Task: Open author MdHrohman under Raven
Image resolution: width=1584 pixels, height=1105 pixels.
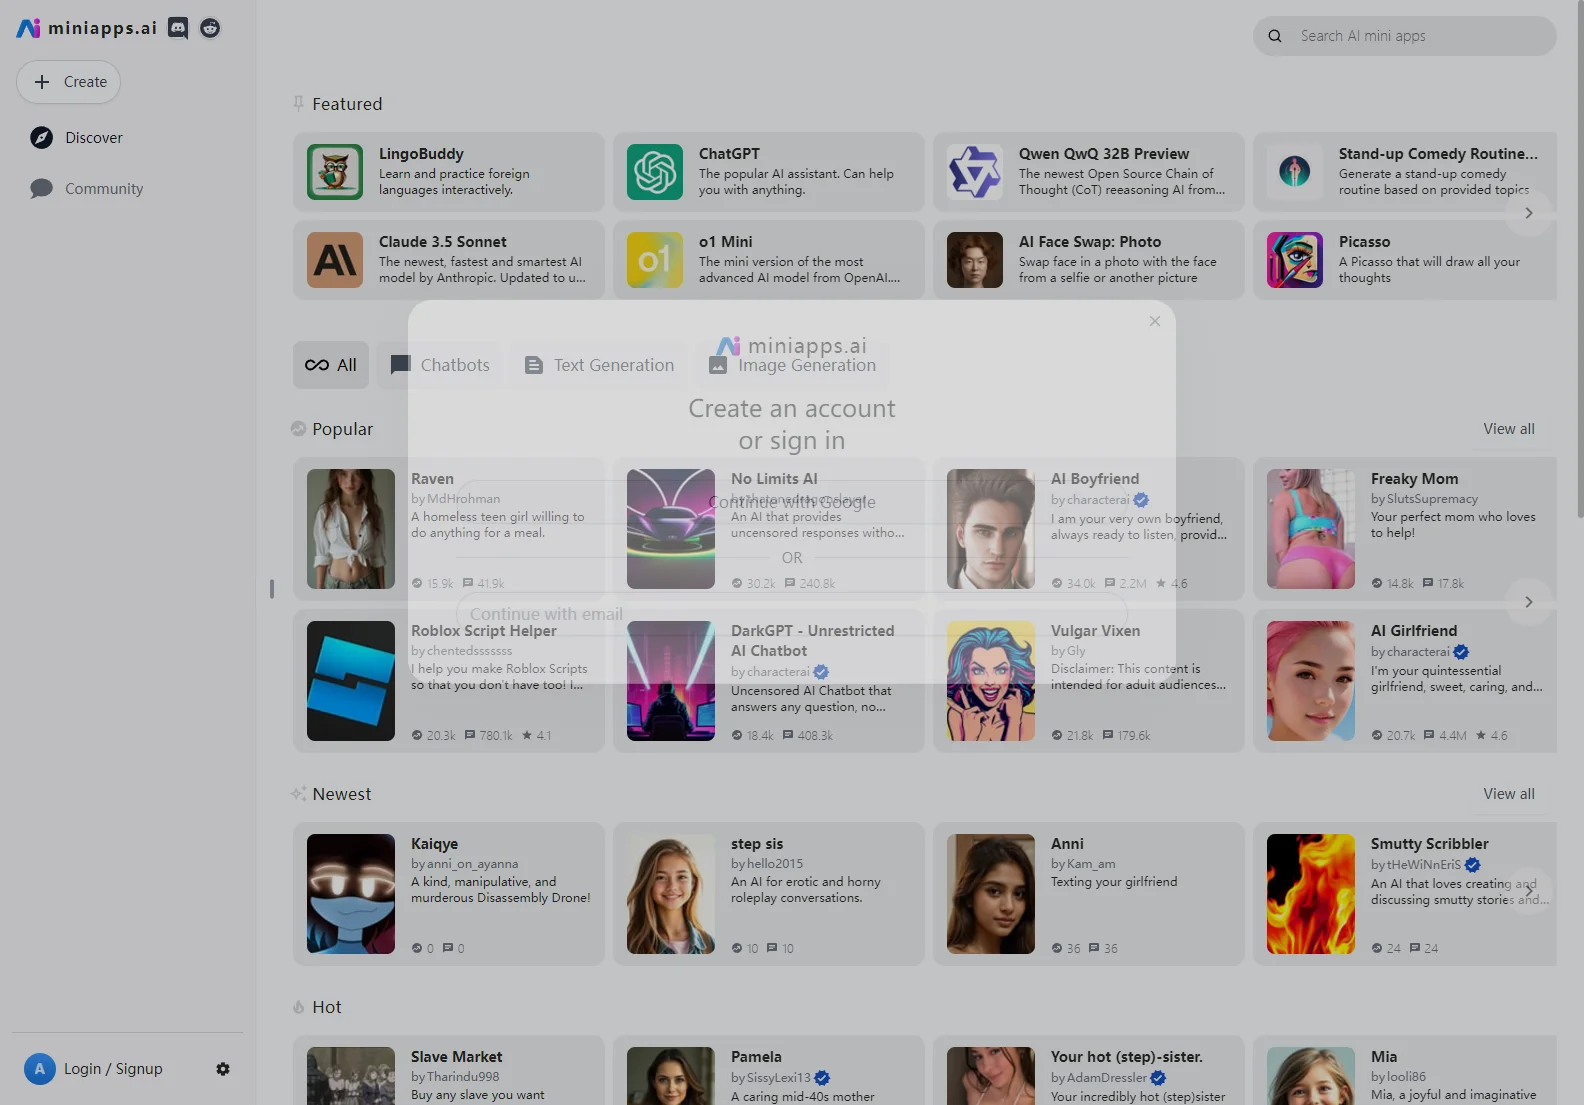Action: click(x=463, y=499)
